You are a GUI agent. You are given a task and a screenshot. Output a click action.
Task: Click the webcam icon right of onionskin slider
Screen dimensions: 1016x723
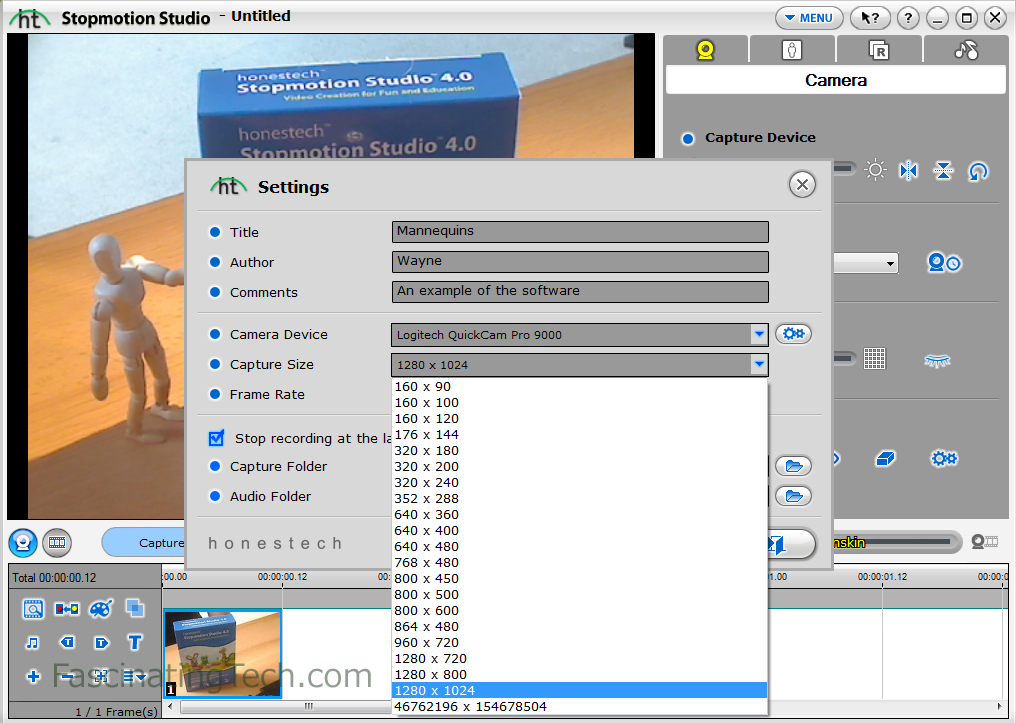coord(984,542)
